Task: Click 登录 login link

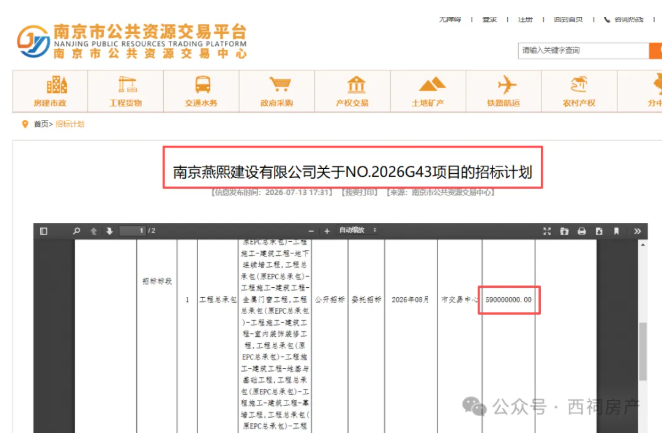Action: click(x=490, y=19)
